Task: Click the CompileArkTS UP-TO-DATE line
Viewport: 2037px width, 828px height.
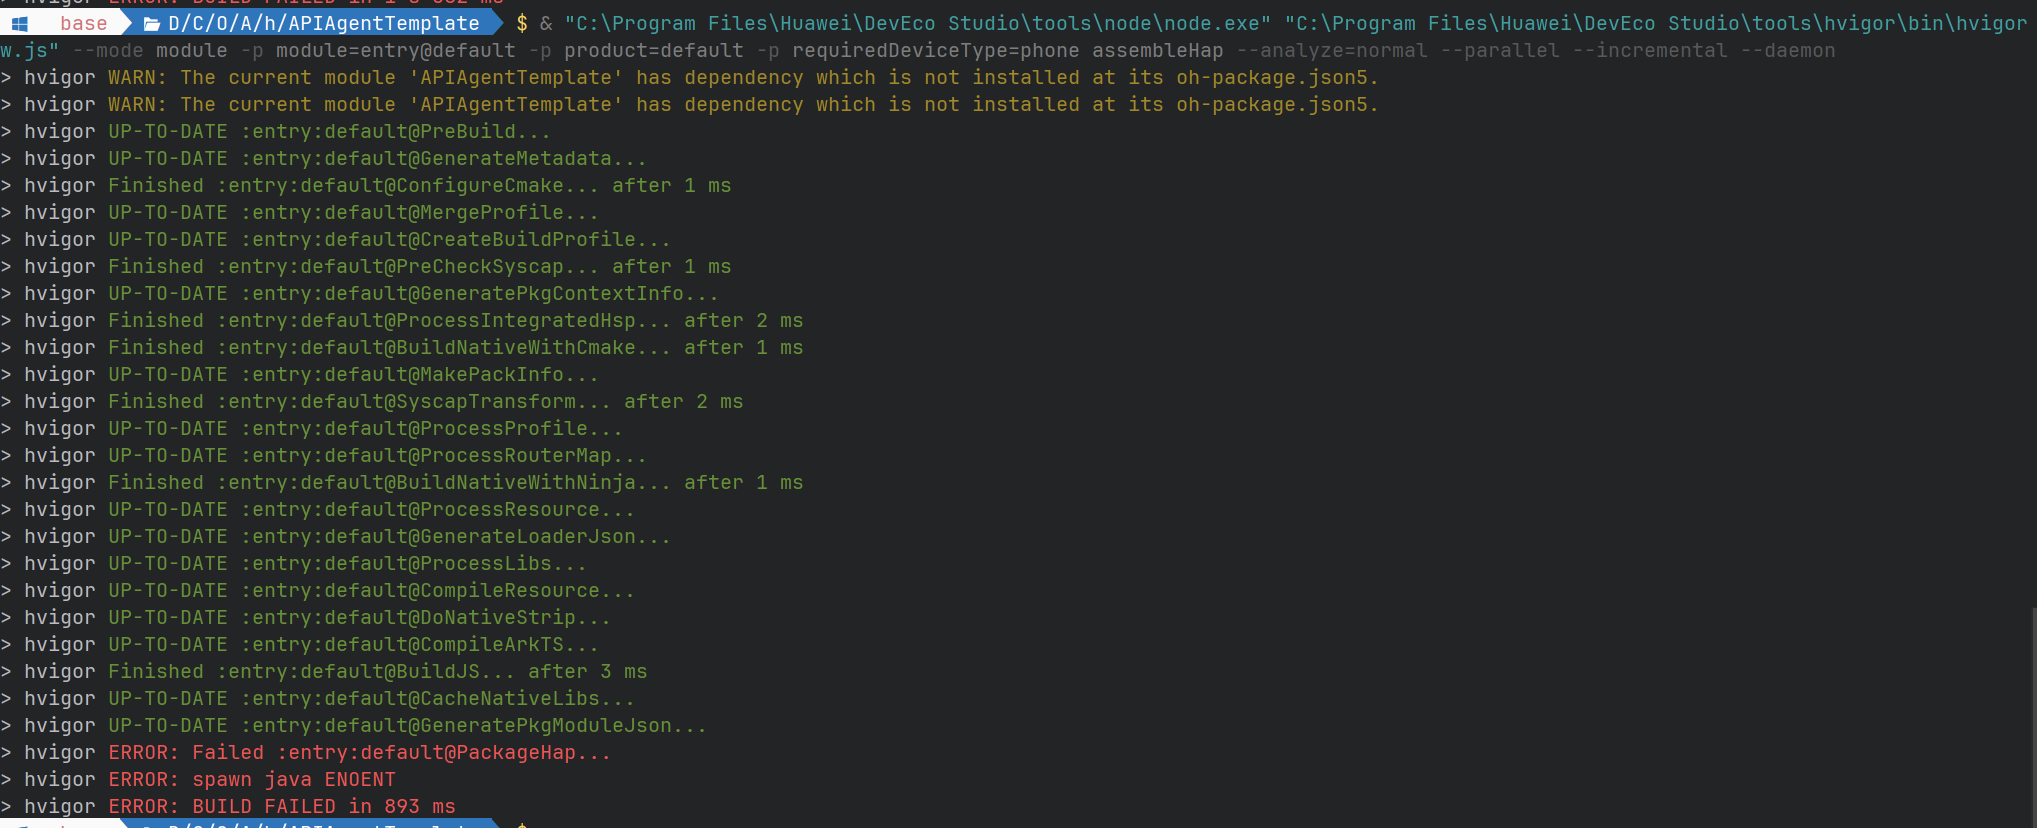Action: (x=300, y=644)
